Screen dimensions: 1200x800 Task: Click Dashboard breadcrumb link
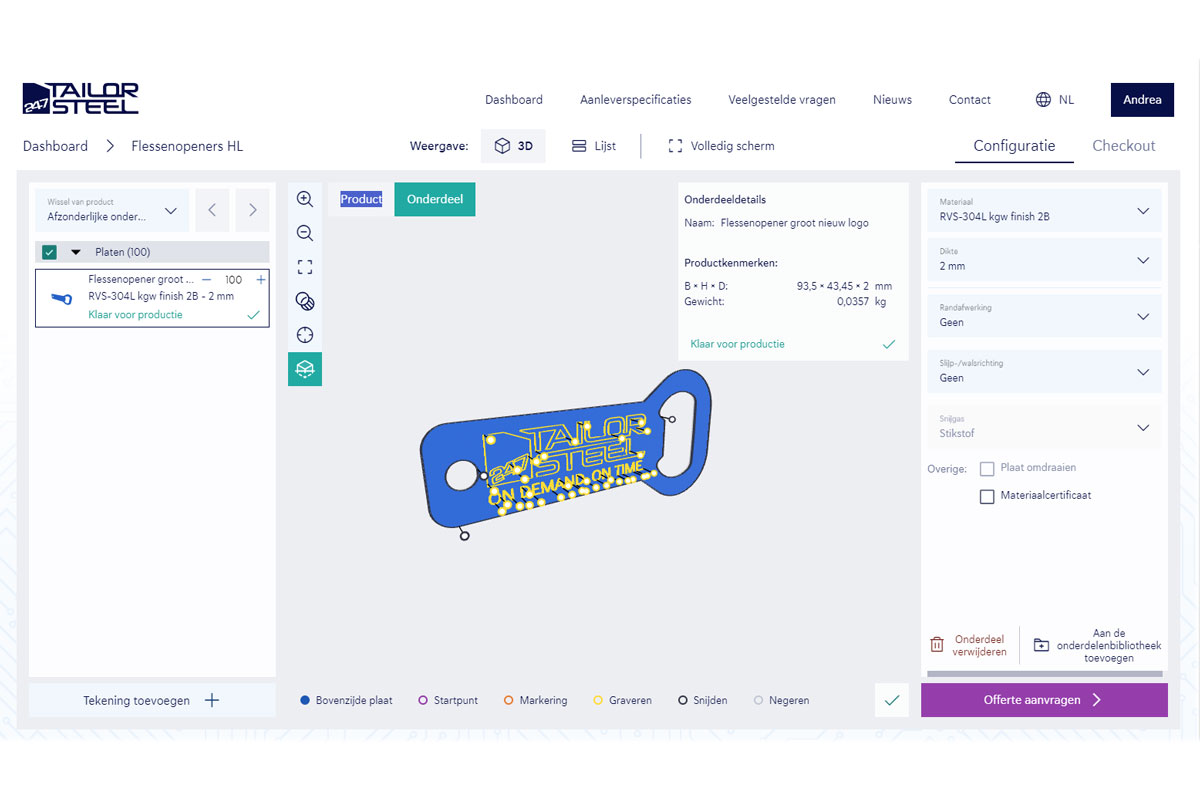click(55, 146)
